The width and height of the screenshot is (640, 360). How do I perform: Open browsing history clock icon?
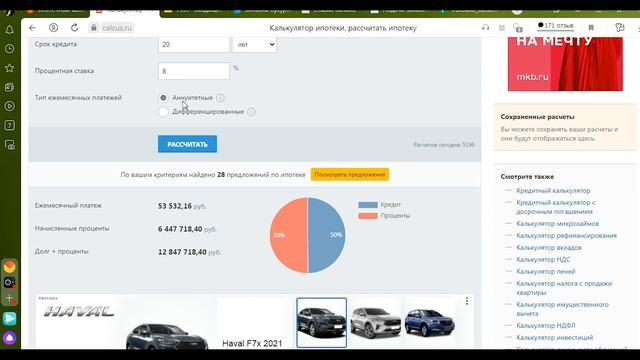click(9, 49)
